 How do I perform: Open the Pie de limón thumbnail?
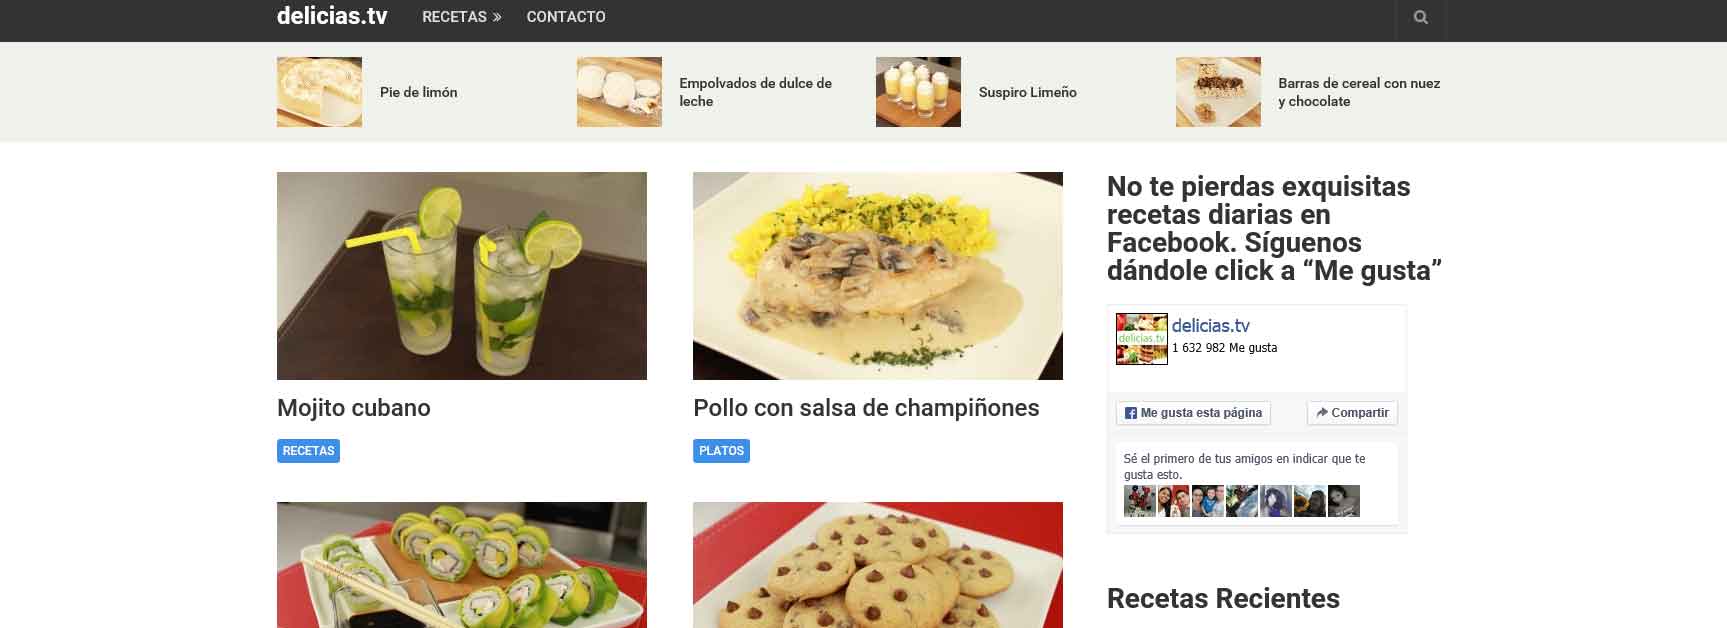pos(319,92)
